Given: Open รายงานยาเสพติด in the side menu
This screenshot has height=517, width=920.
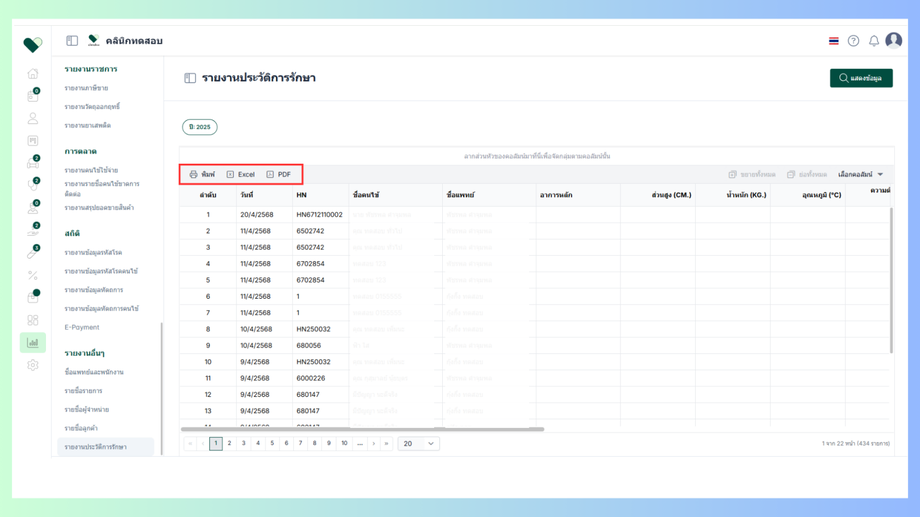Looking at the screenshot, I should (x=87, y=126).
